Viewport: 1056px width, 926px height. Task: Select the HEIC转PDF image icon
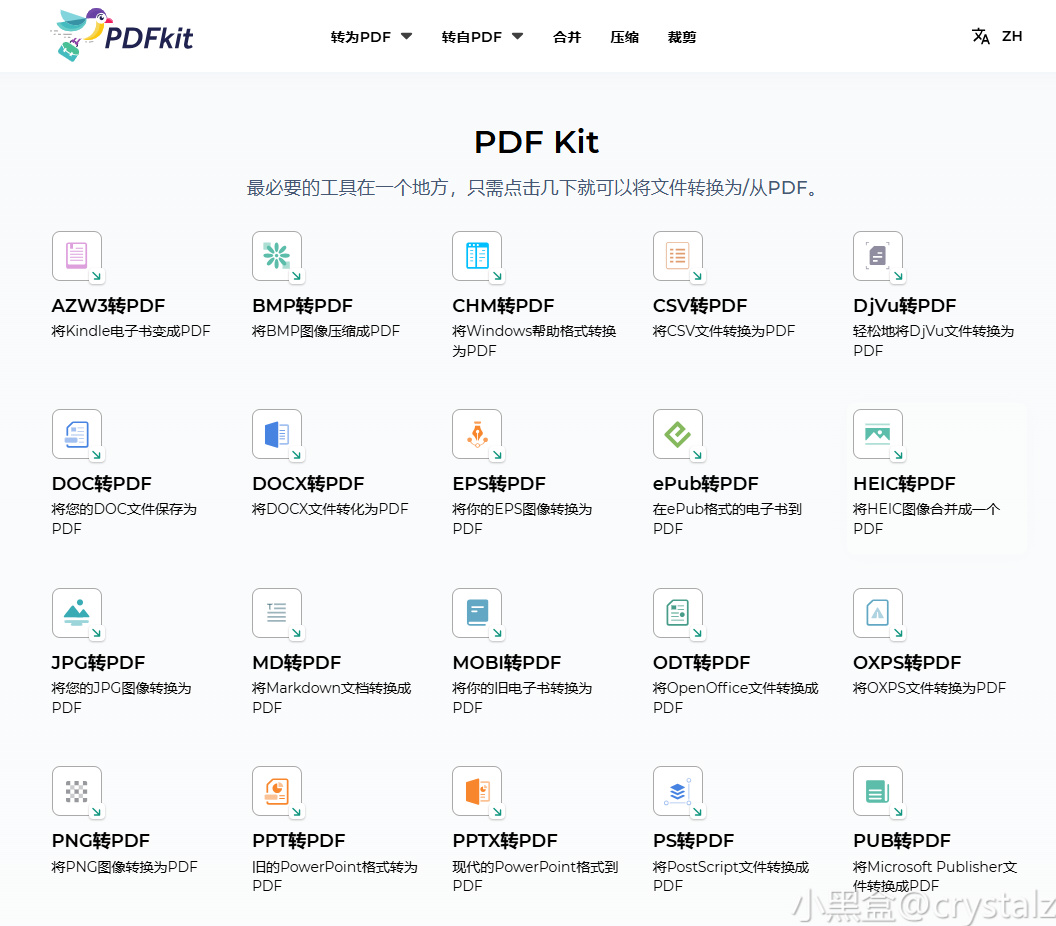point(878,434)
